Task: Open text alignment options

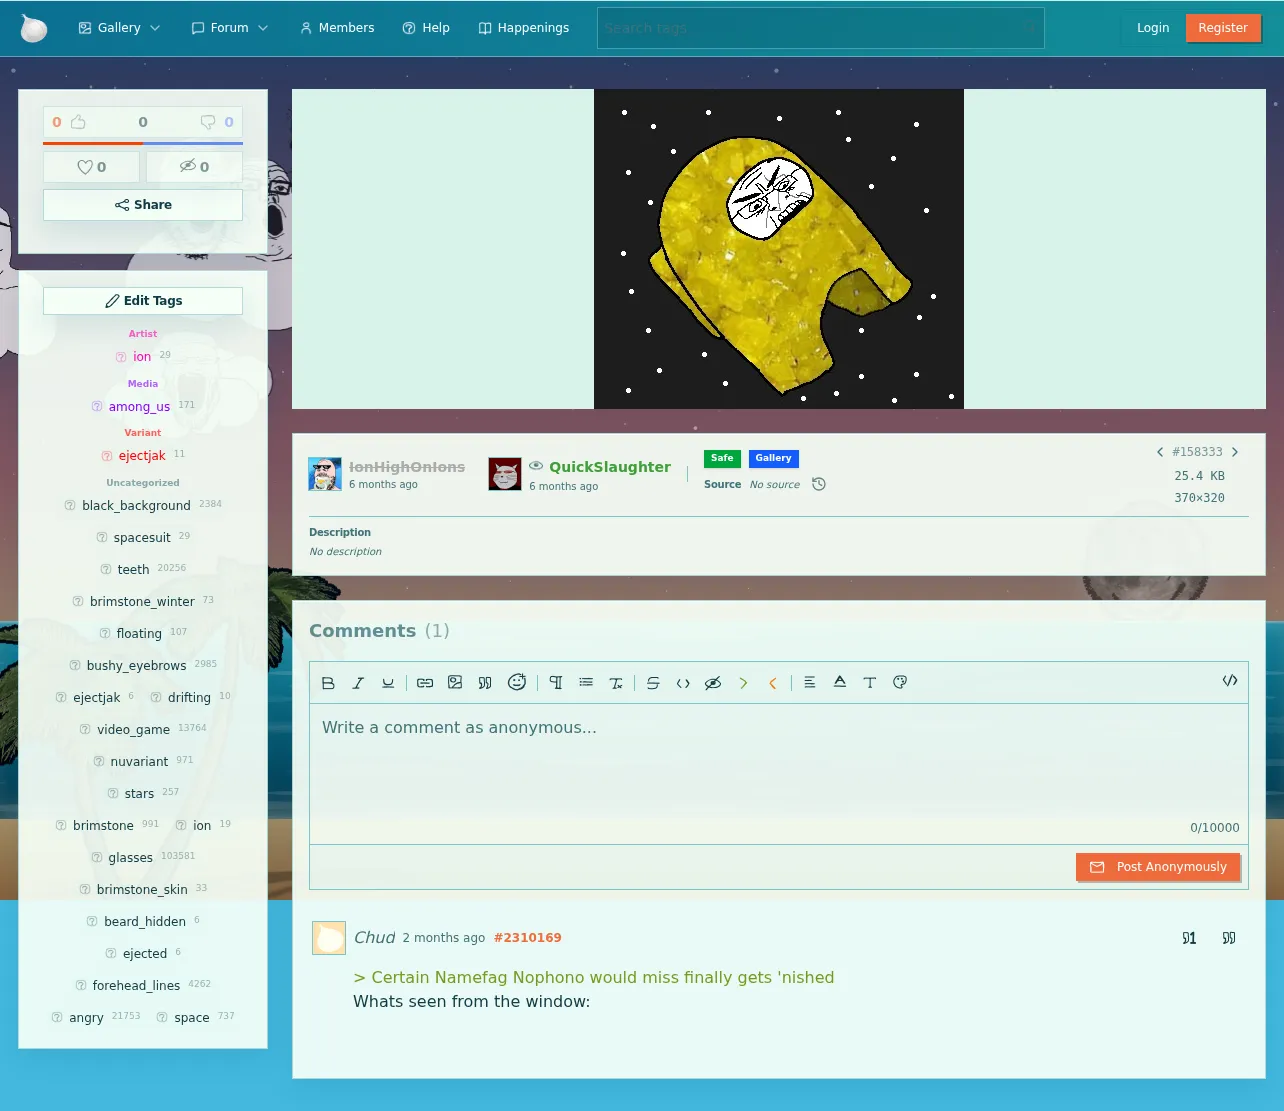Action: (810, 683)
